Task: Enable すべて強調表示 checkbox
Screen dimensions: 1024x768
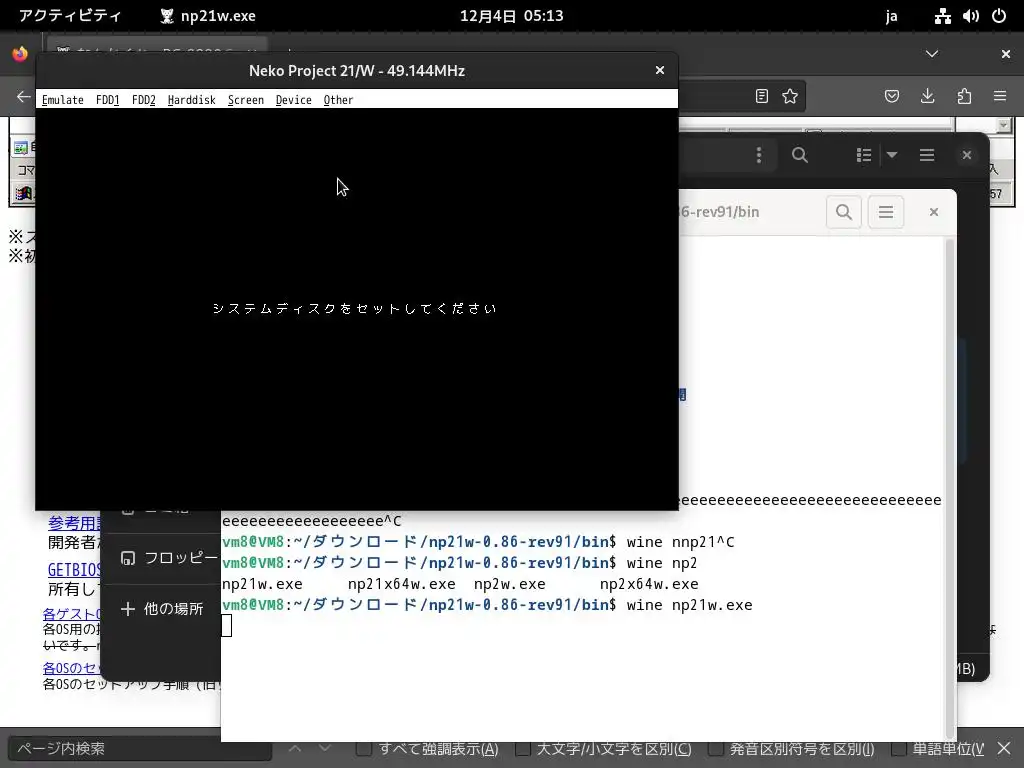Action: (x=363, y=748)
